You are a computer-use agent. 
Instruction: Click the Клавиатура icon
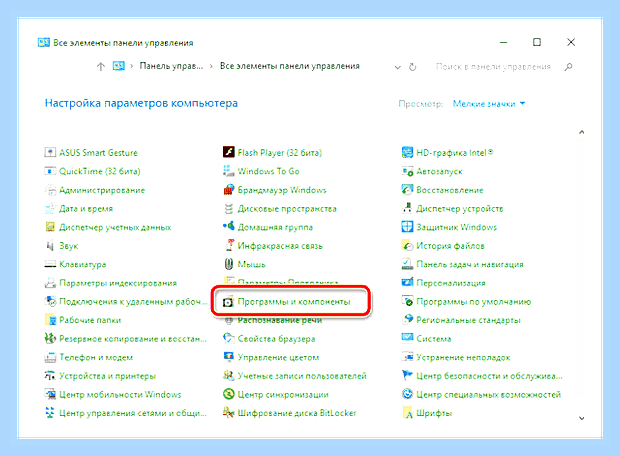click(50, 264)
